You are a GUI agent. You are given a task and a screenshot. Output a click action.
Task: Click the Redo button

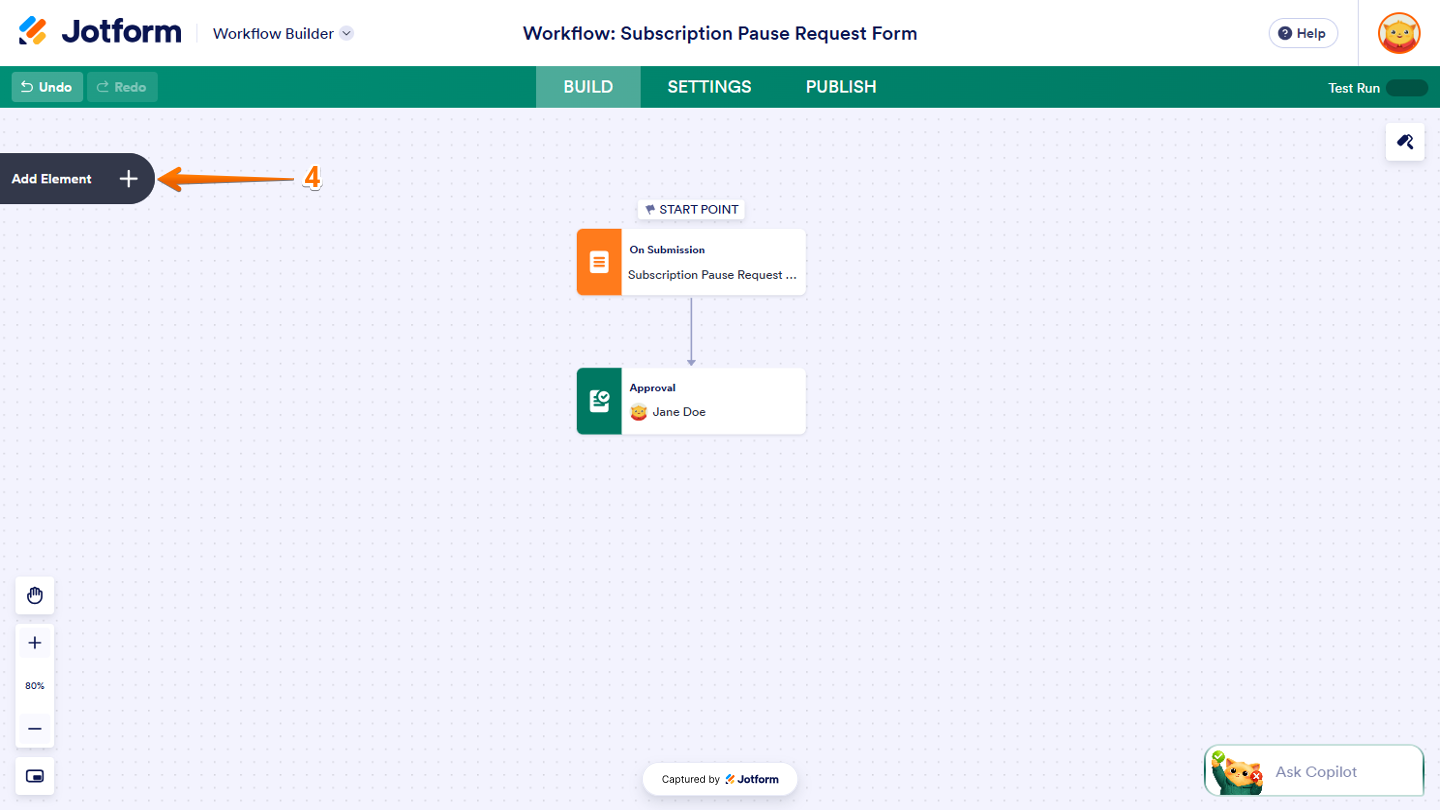coord(122,87)
